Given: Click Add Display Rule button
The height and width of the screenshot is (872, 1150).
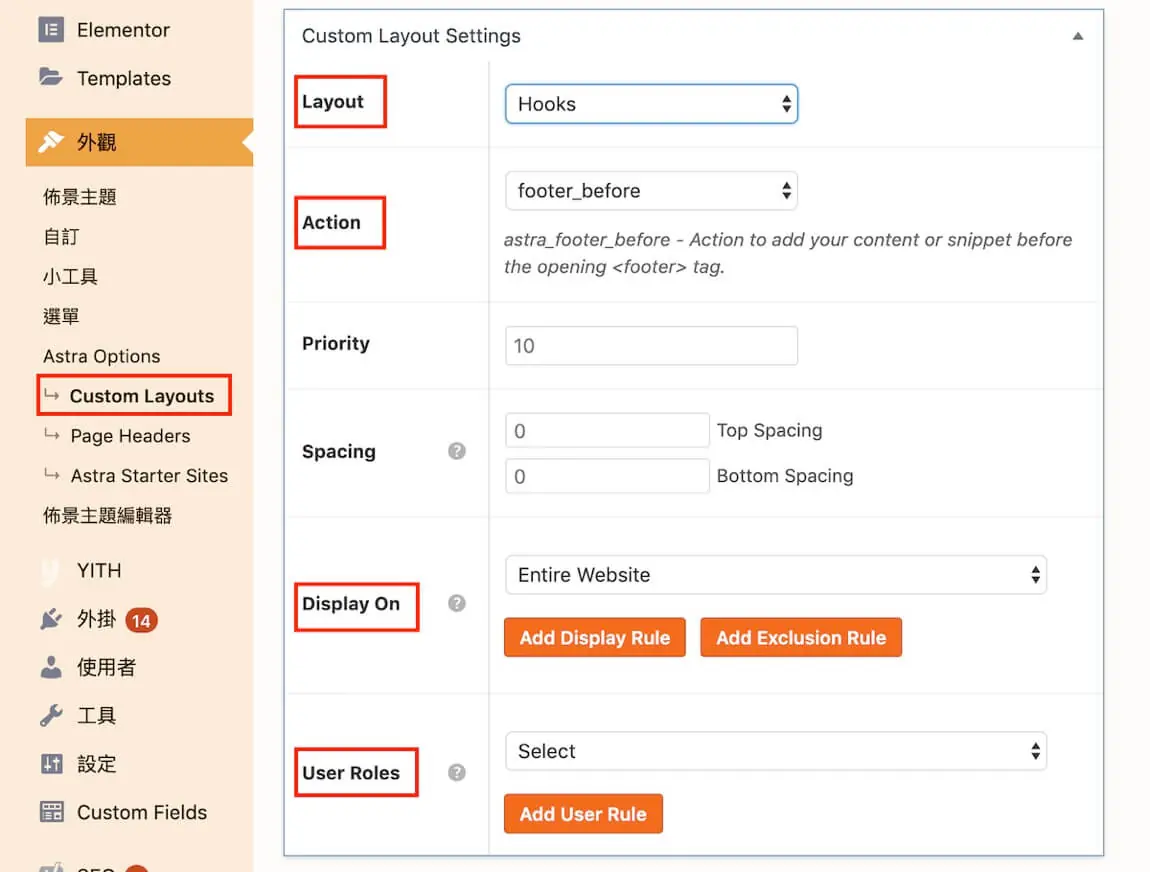Looking at the screenshot, I should coord(595,637).
